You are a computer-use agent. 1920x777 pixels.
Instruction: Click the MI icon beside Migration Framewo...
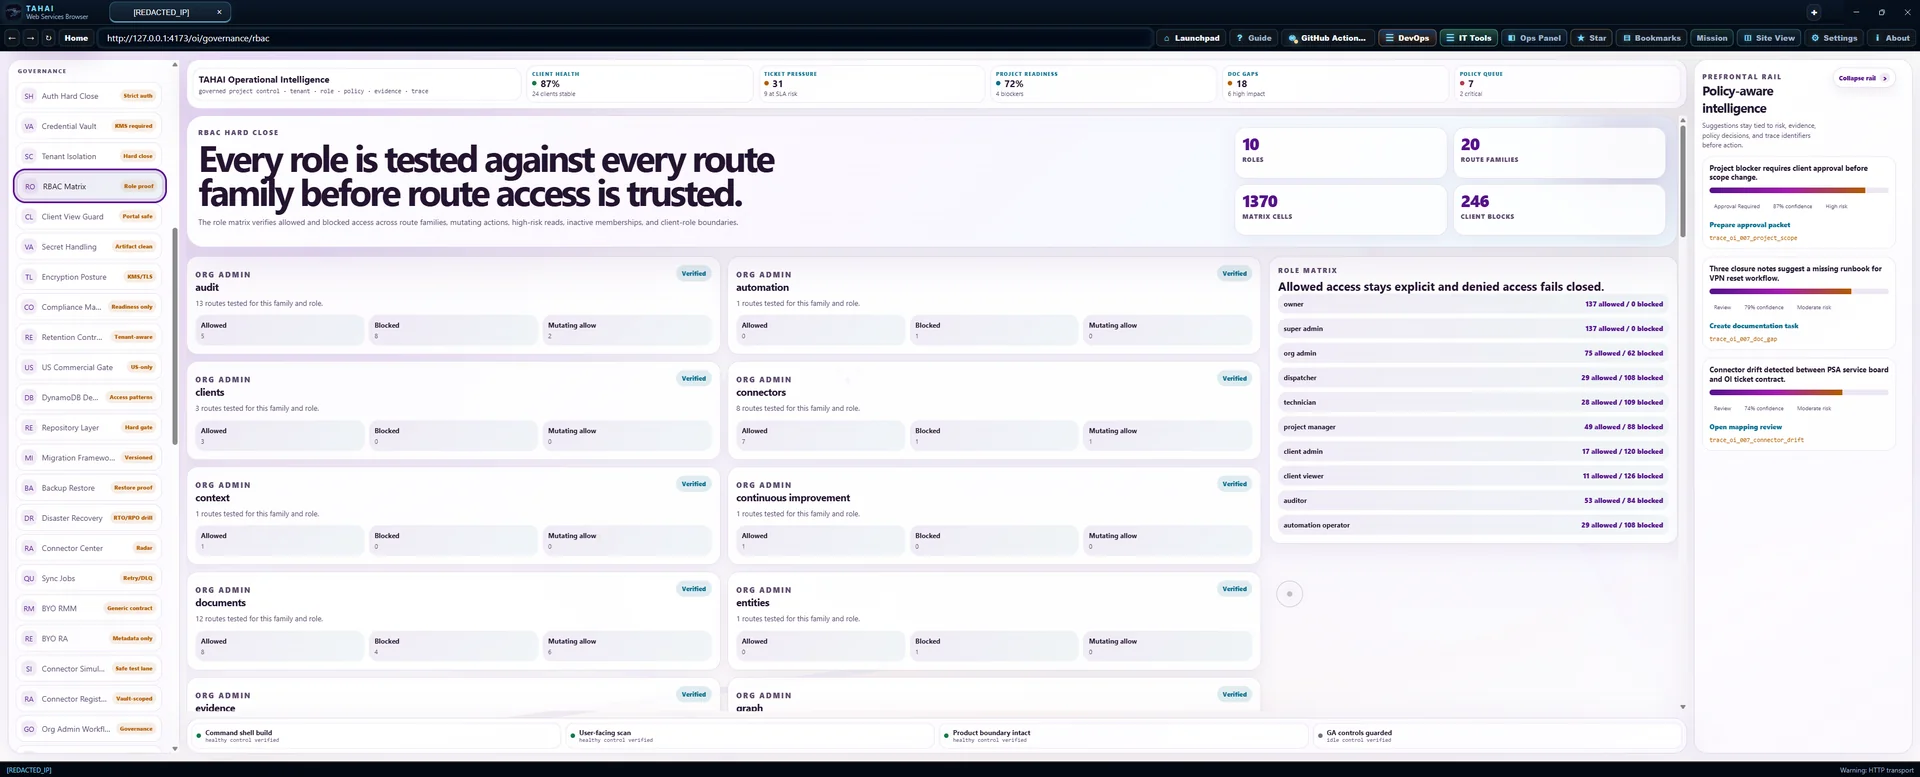pyautogui.click(x=29, y=458)
